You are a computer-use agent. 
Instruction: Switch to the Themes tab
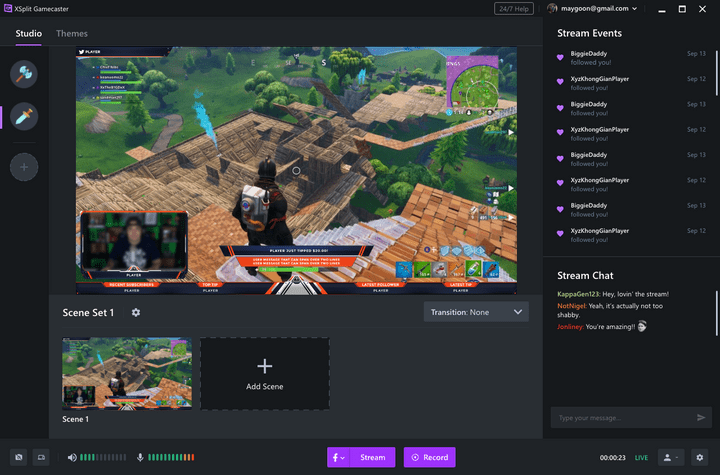click(x=72, y=34)
